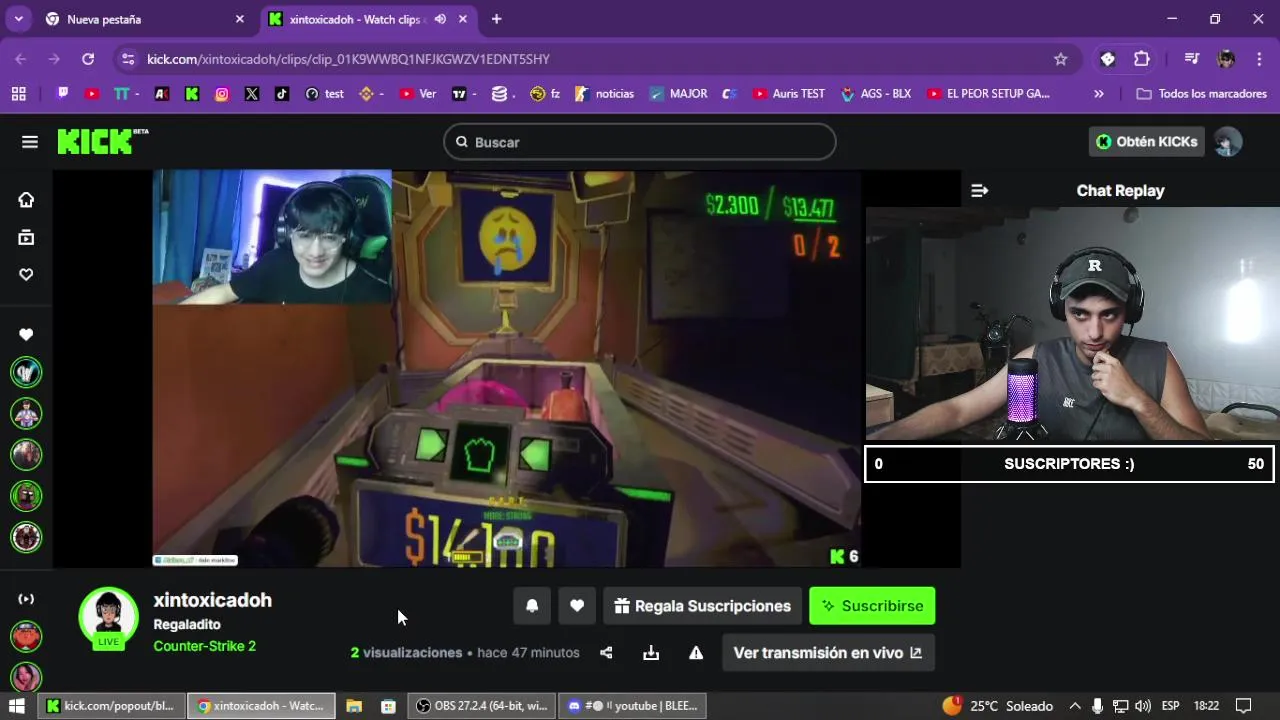Open File Explorer from the taskbar
Image resolution: width=1280 pixels, height=720 pixels.
354,706
